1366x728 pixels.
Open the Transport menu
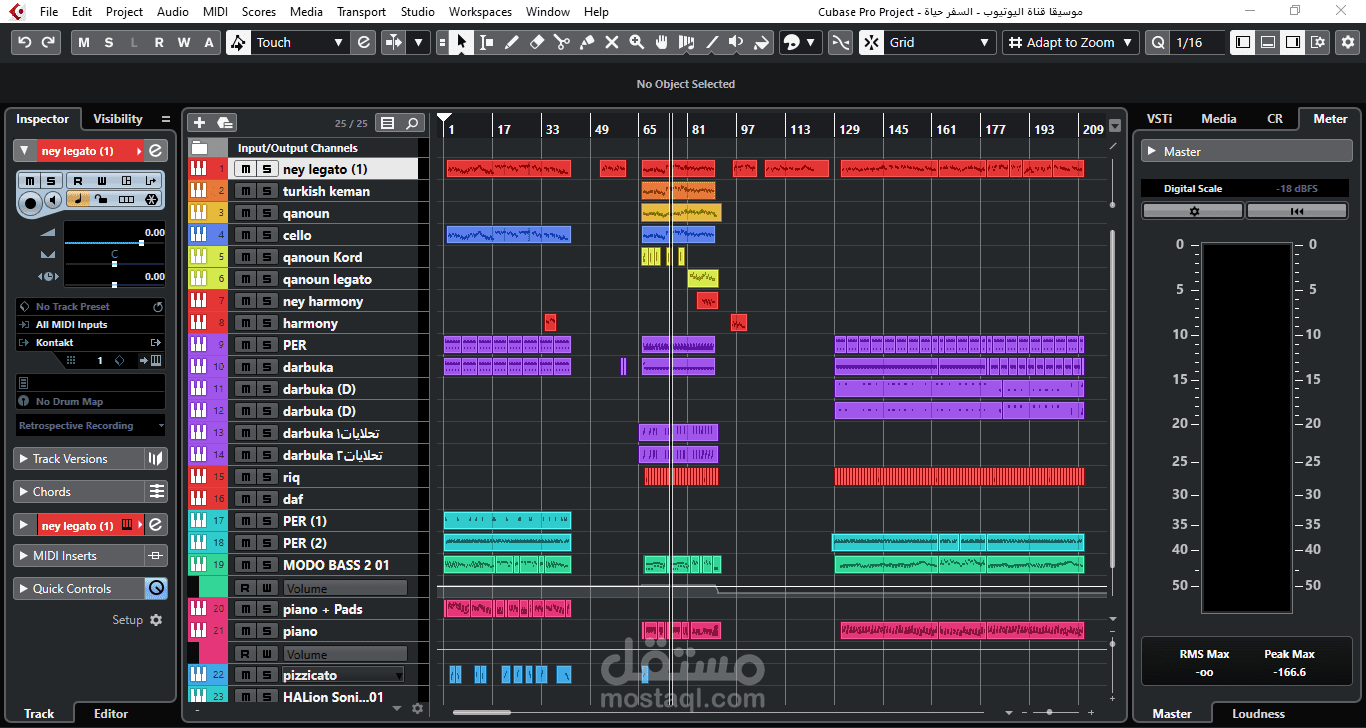[361, 12]
